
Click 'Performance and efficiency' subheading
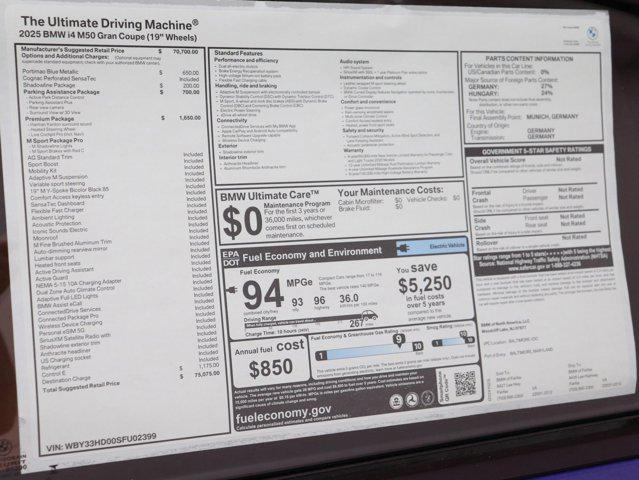(246, 60)
